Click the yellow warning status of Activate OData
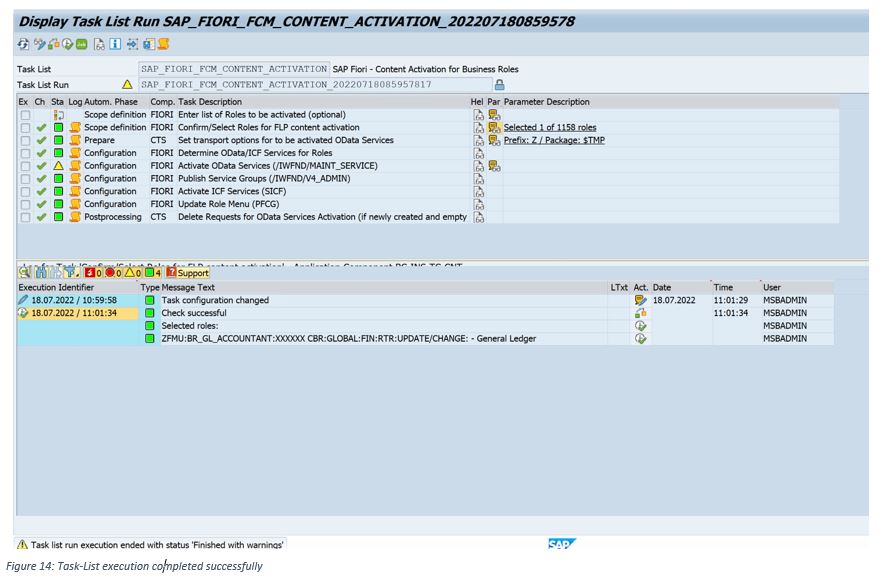The height and width of the screenshot is (576, 889). point(58,166)
